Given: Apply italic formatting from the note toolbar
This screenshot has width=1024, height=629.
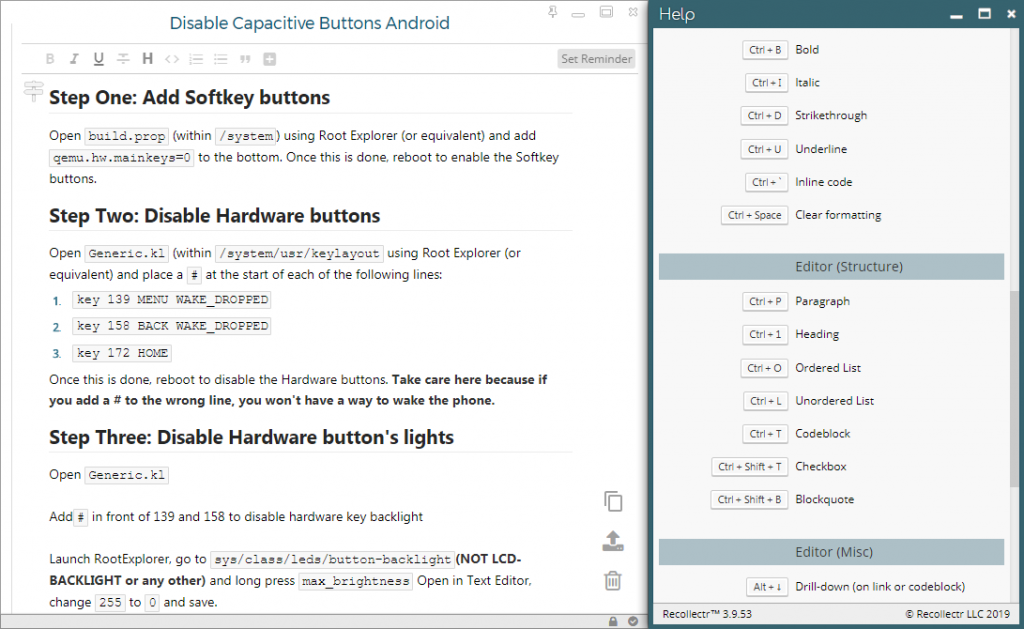Looking at the screenshot, I should pyautogui.click(x=74, y=59).
